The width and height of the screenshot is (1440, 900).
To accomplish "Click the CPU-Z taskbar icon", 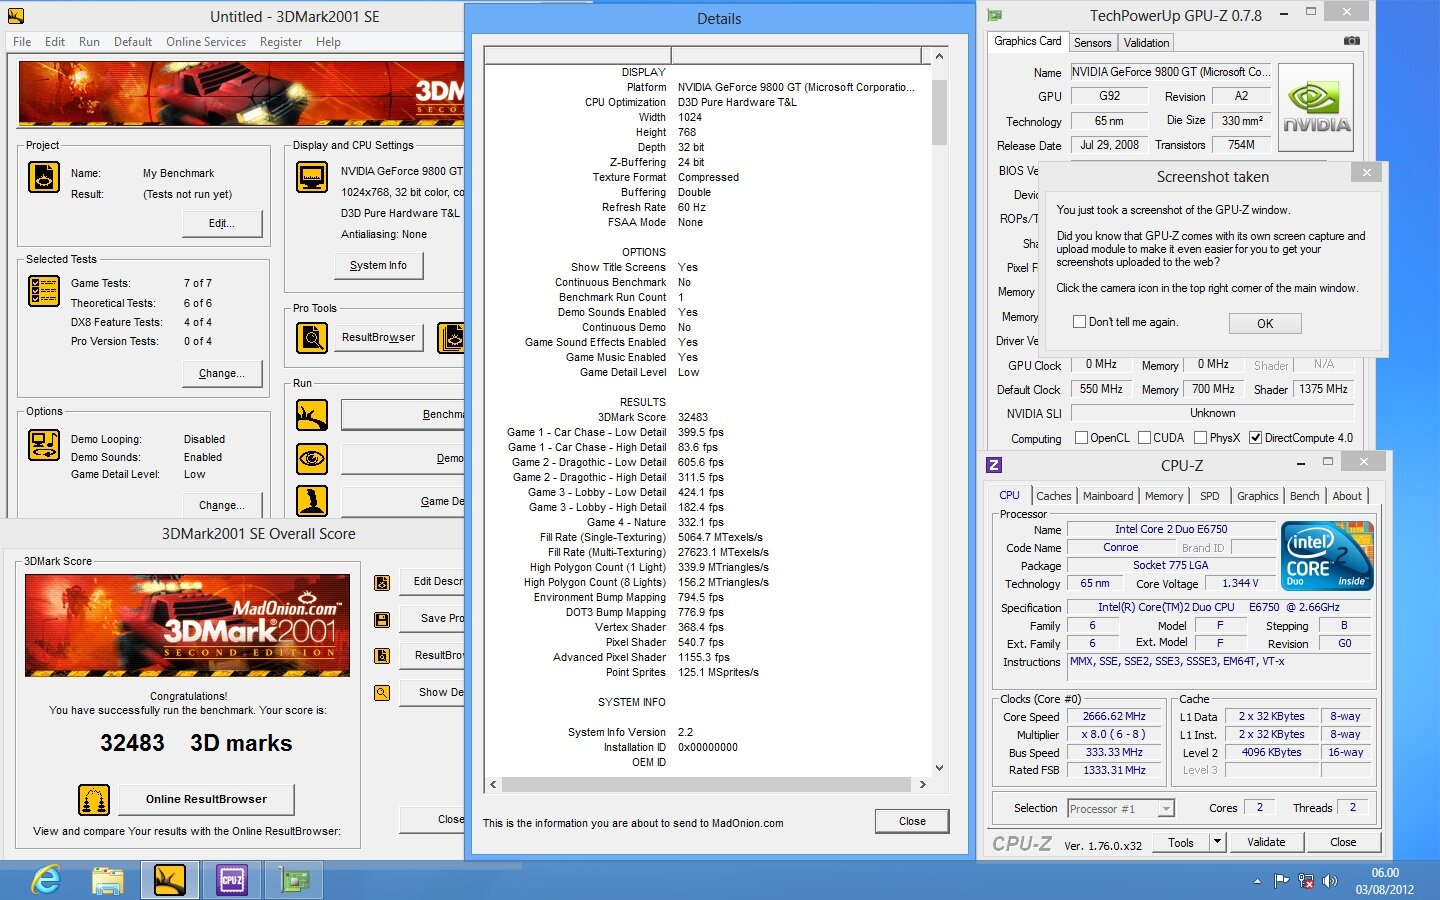I will point(231,880).
